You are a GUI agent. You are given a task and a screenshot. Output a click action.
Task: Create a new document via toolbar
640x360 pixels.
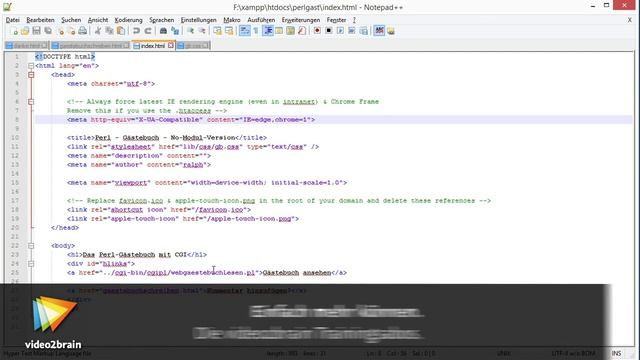[13, 31]
